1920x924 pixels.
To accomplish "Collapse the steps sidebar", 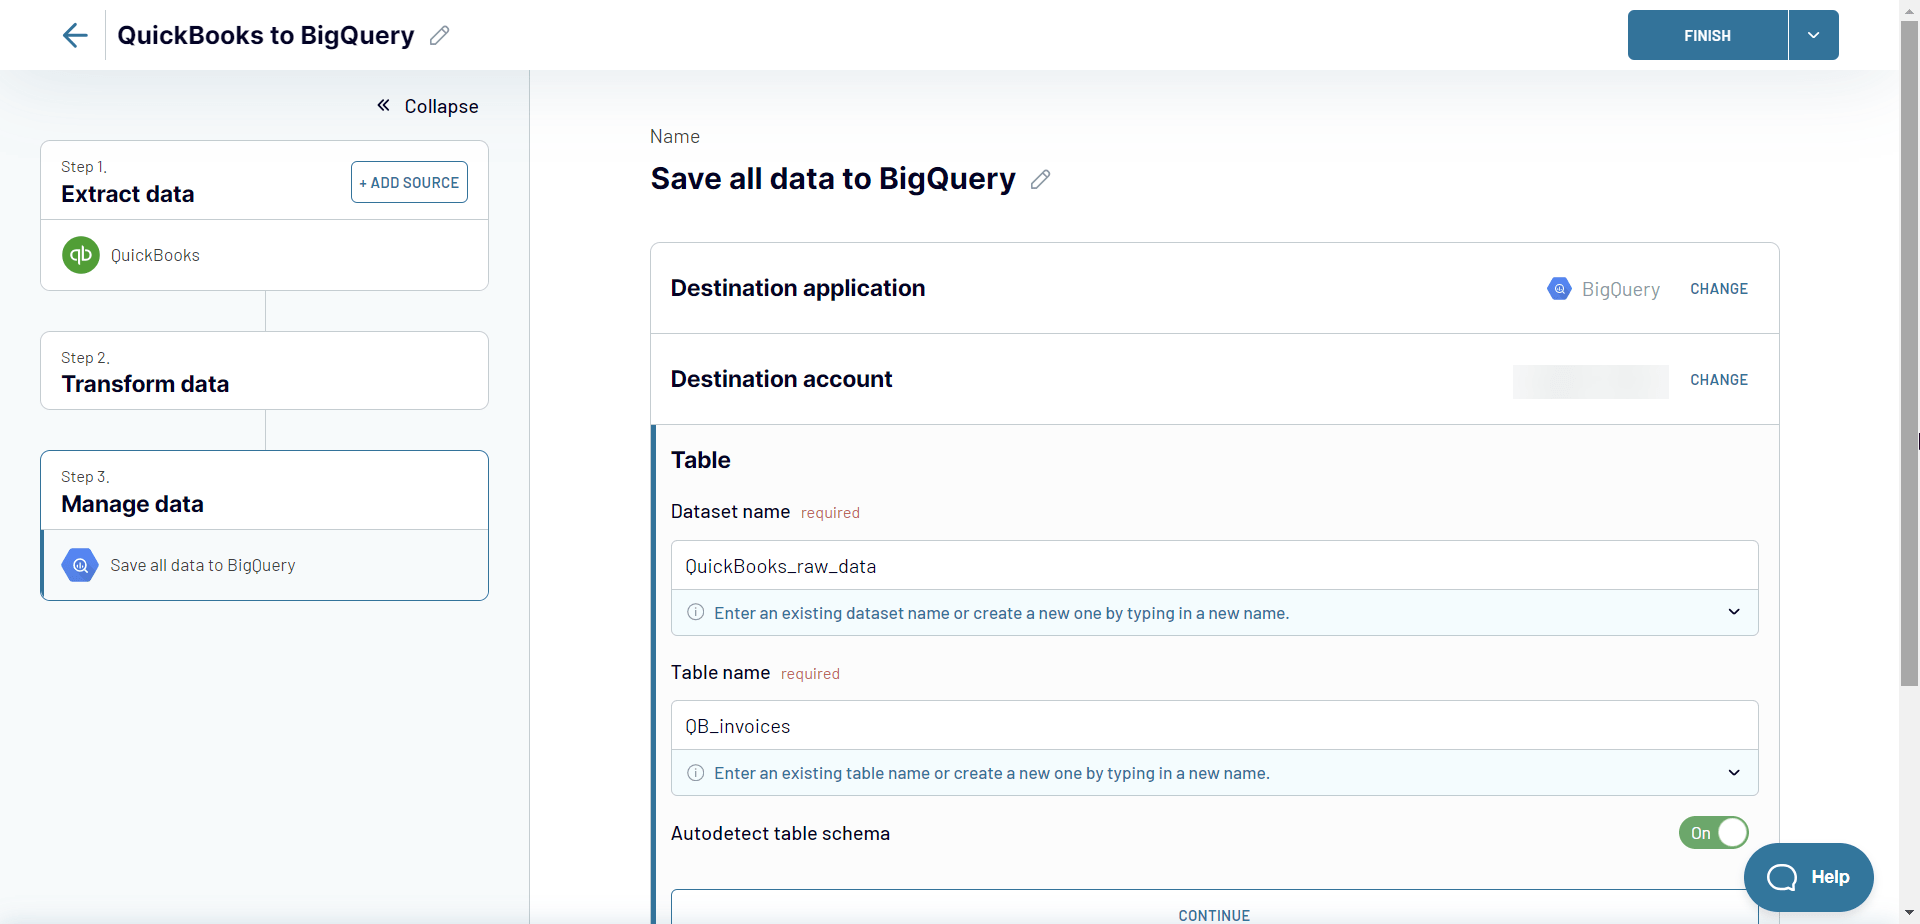I will 427,106.
